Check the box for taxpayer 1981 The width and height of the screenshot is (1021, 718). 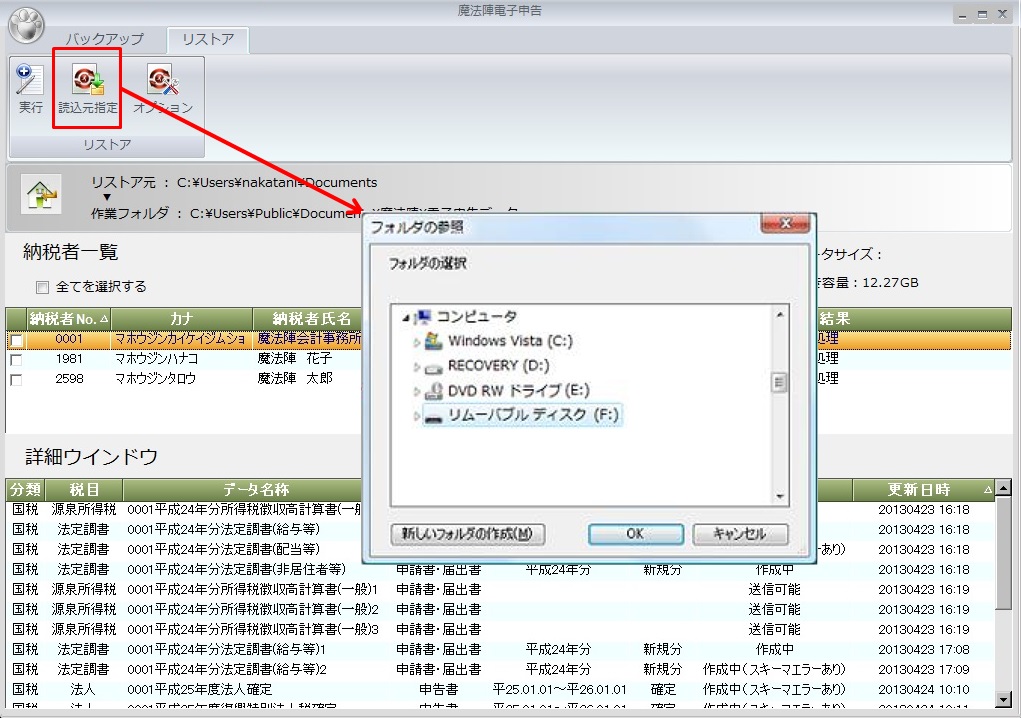pyautogui.click(x=16, y=360)
